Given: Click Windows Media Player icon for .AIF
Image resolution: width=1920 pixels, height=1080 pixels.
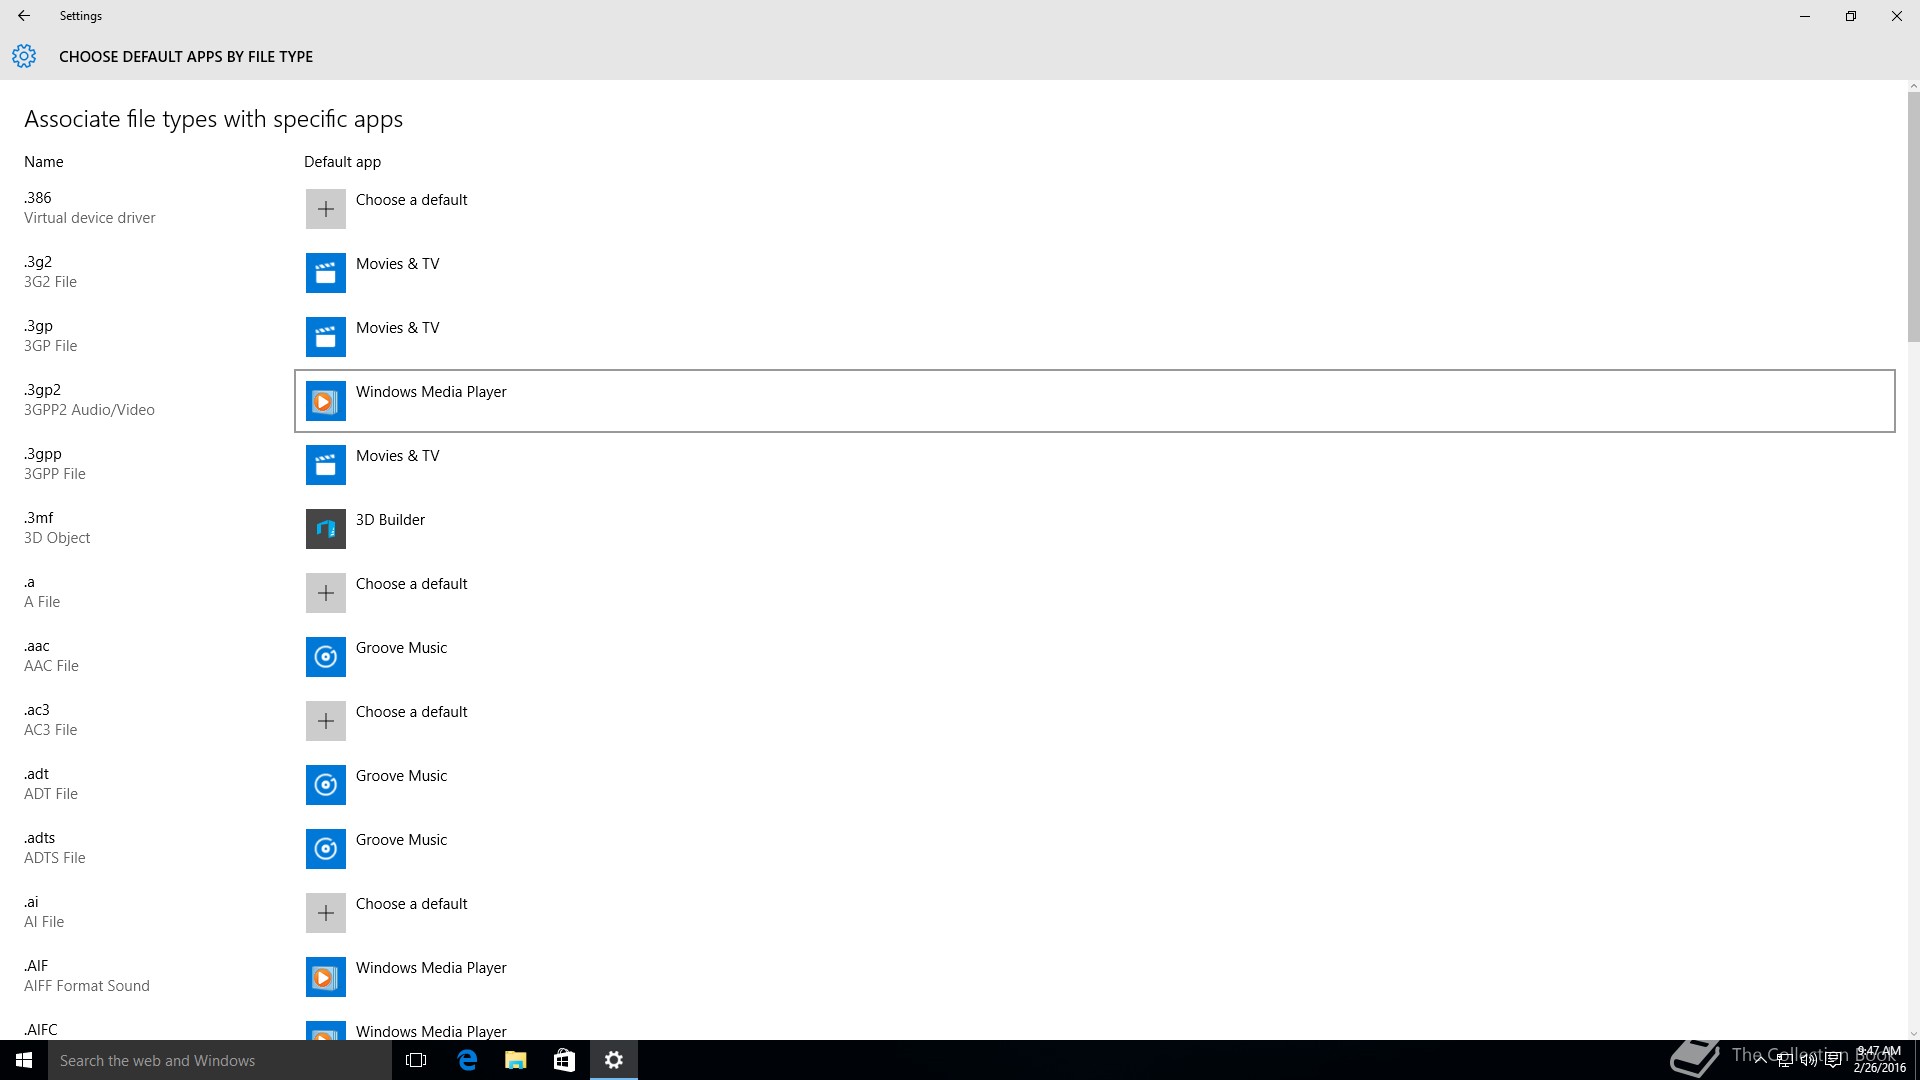Looking at the screenshot, I should (x=325, y=977).
